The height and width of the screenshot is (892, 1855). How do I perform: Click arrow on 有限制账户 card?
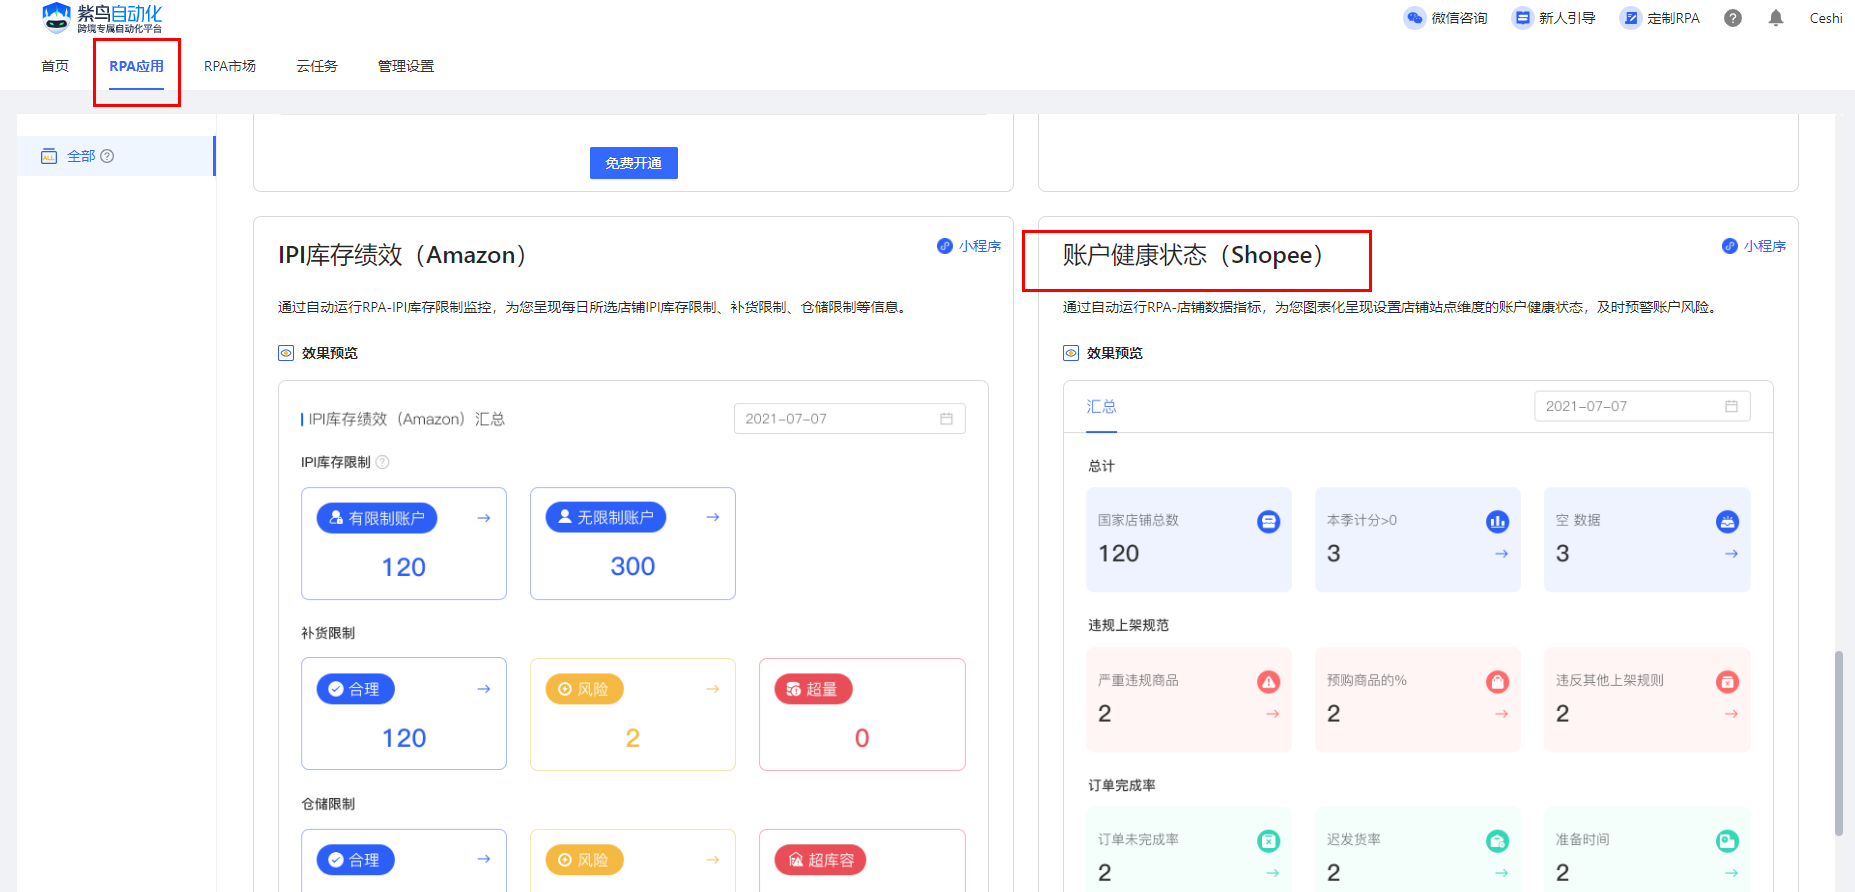(x=484, y=518)
